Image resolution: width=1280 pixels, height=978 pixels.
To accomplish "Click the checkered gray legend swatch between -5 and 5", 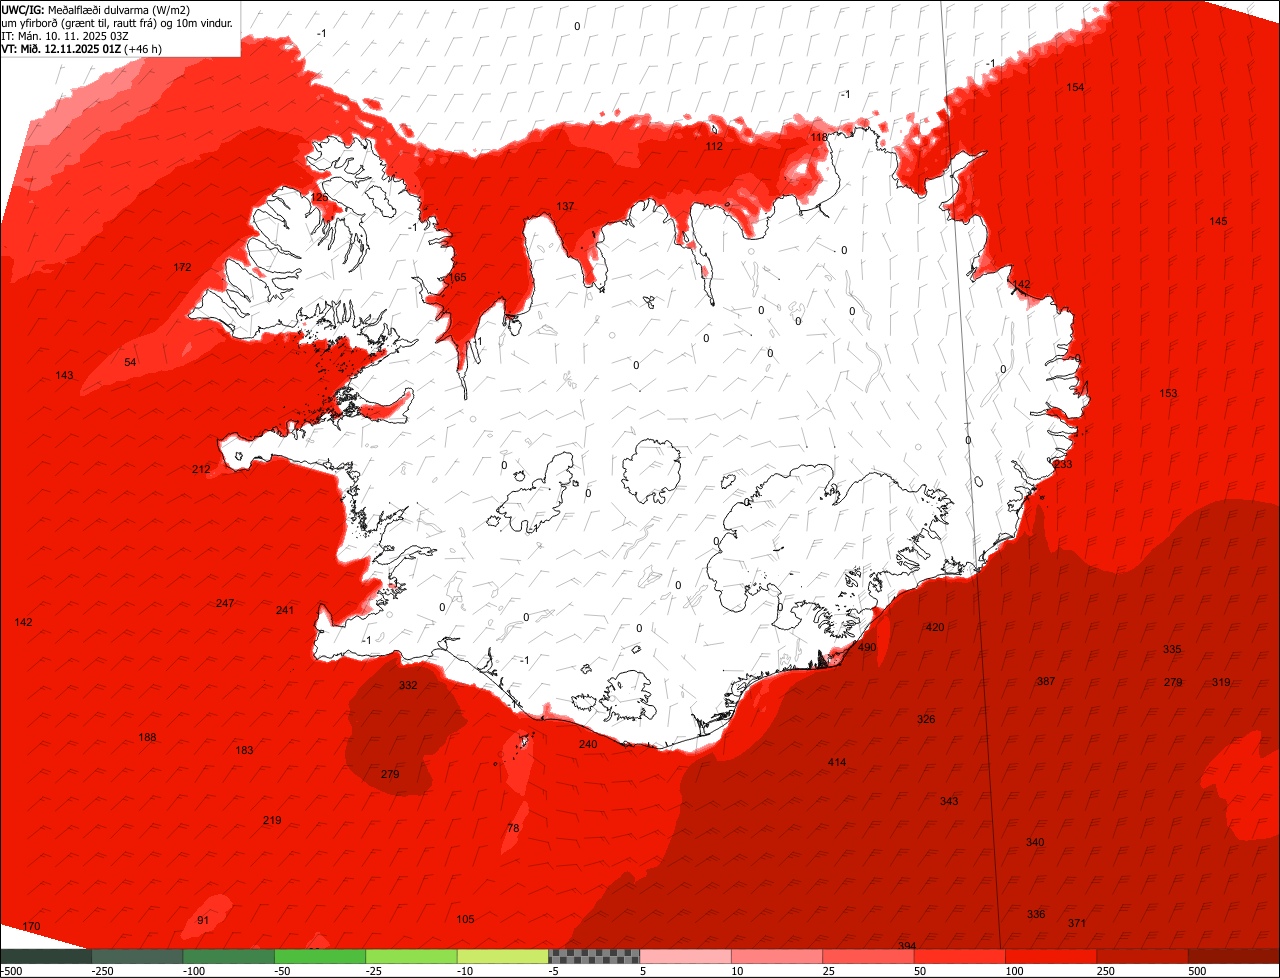I will tap(595, 956).
